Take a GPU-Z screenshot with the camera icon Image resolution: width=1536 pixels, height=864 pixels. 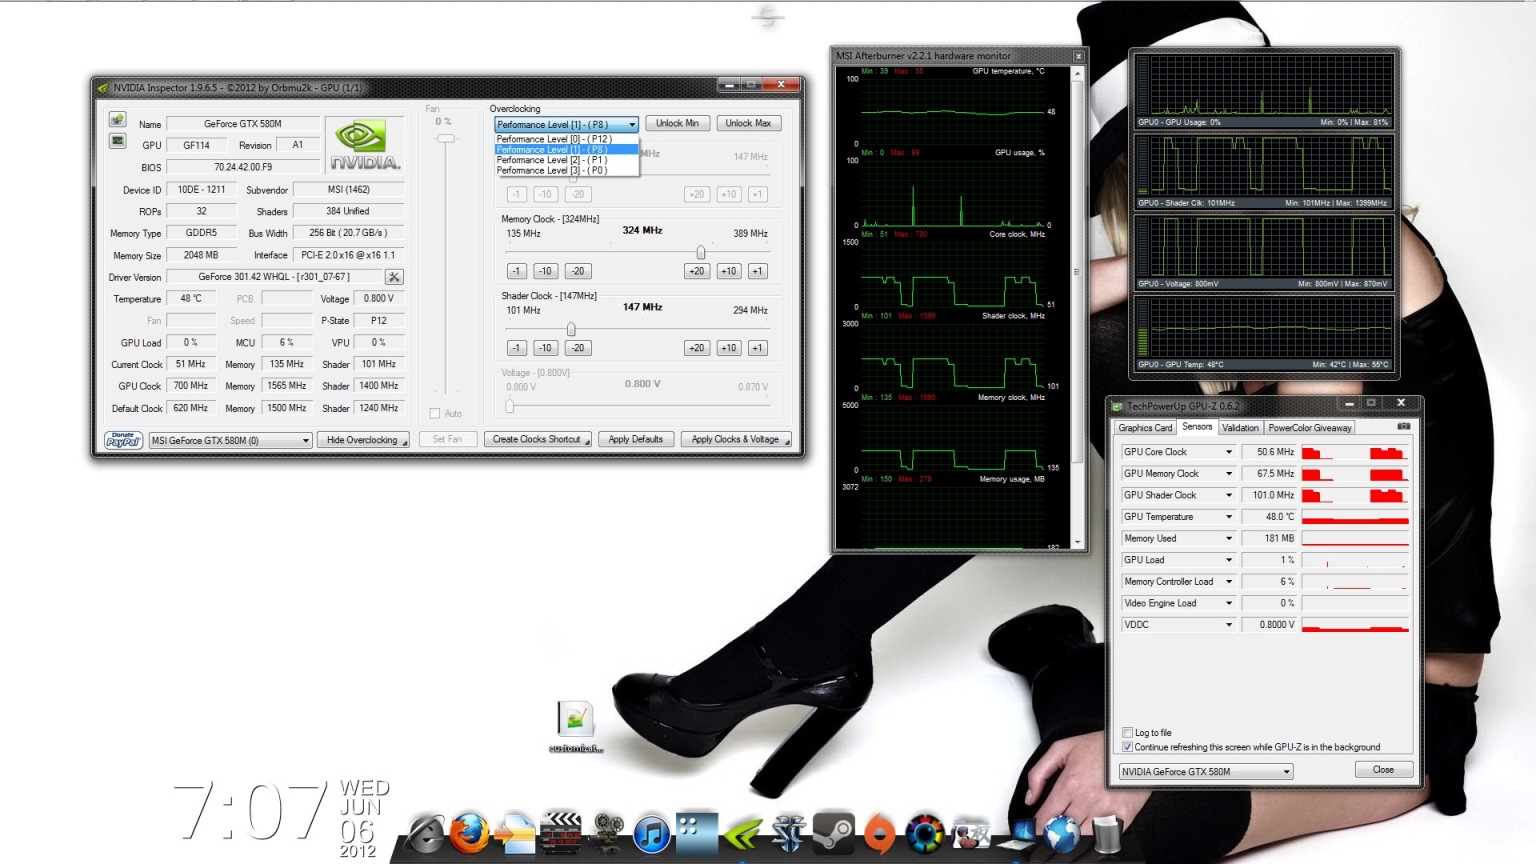click(x=1404, y=427)
